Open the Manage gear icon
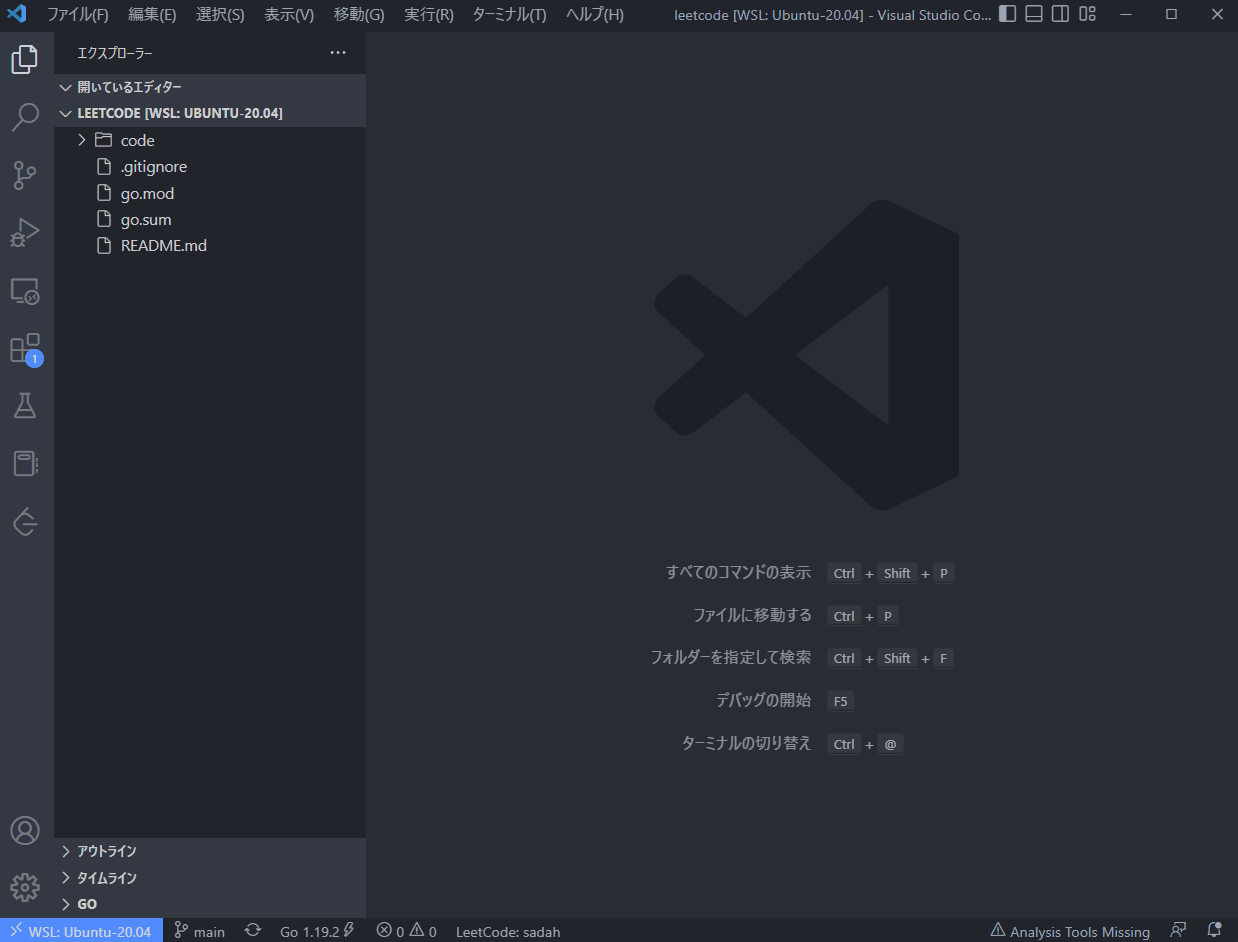 [x=25, y=888]
